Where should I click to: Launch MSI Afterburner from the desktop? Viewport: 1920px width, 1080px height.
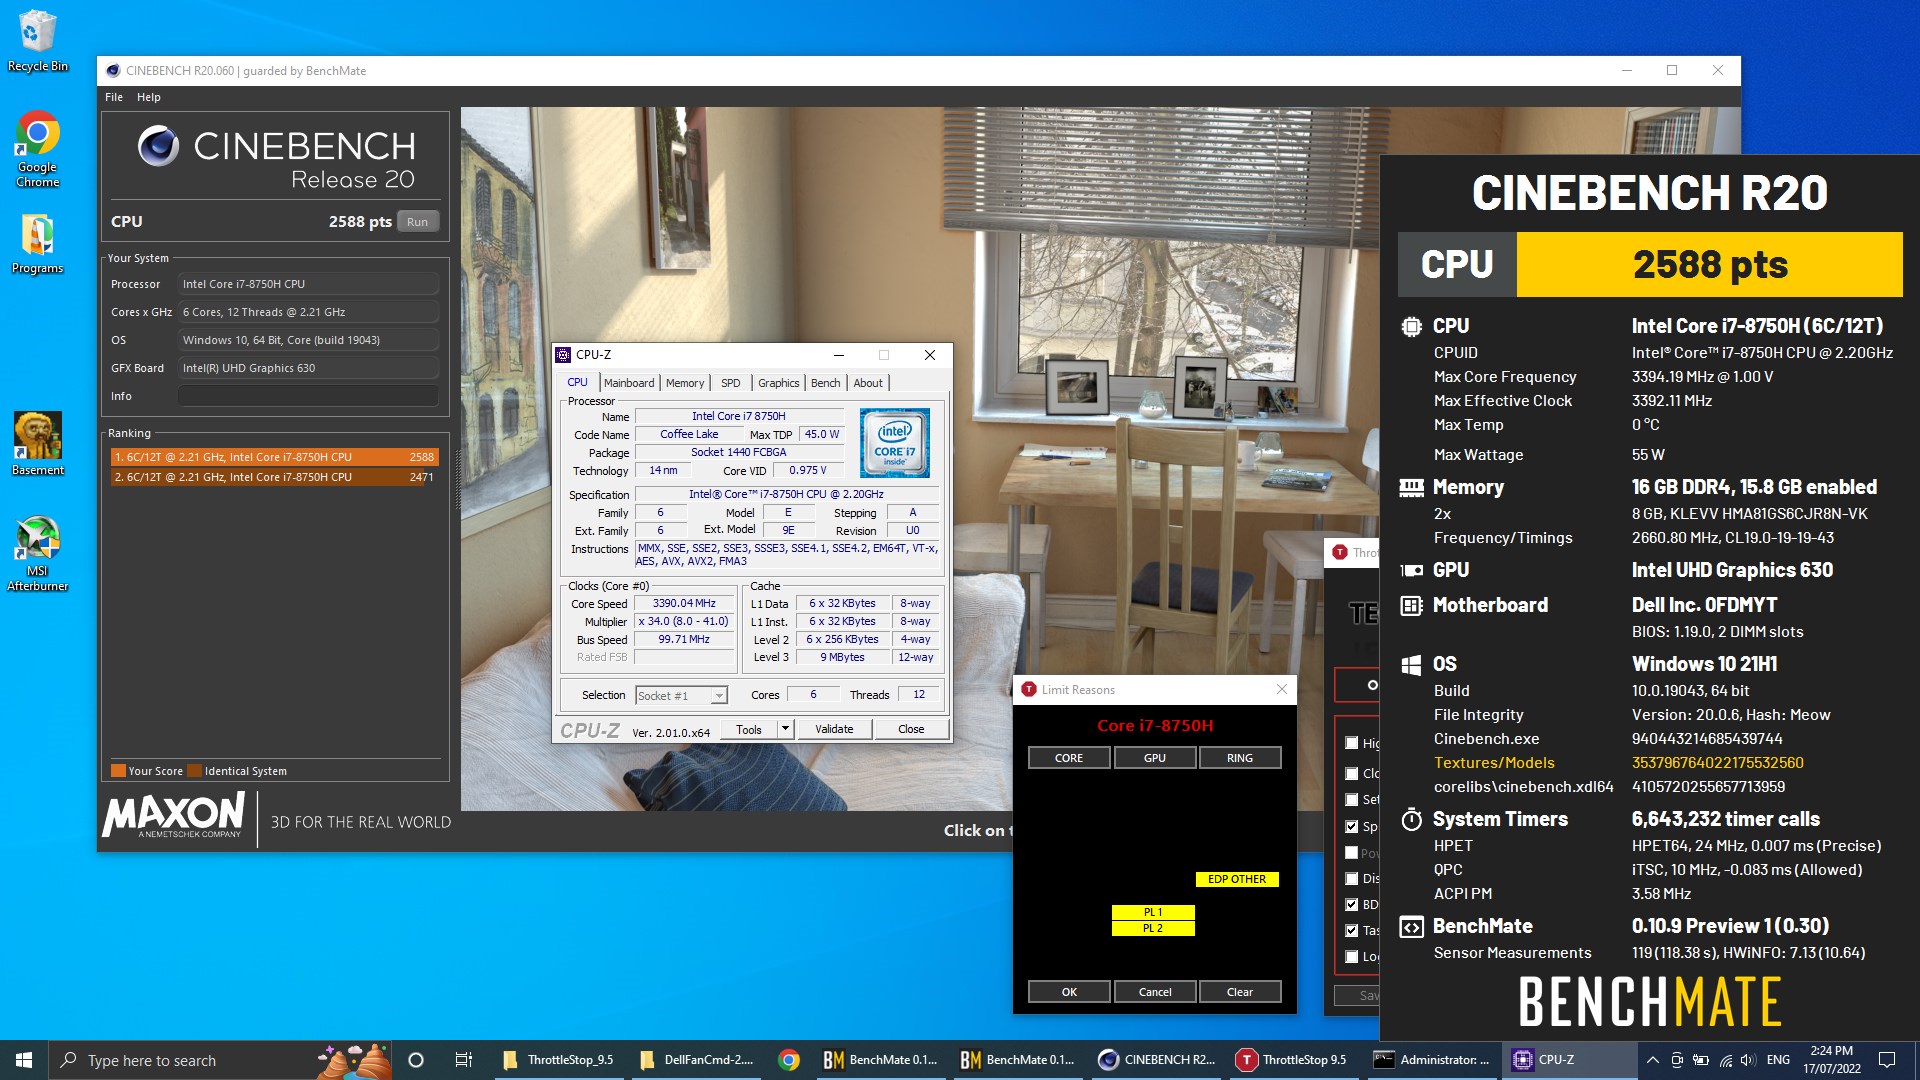click(x=37, y=553)
